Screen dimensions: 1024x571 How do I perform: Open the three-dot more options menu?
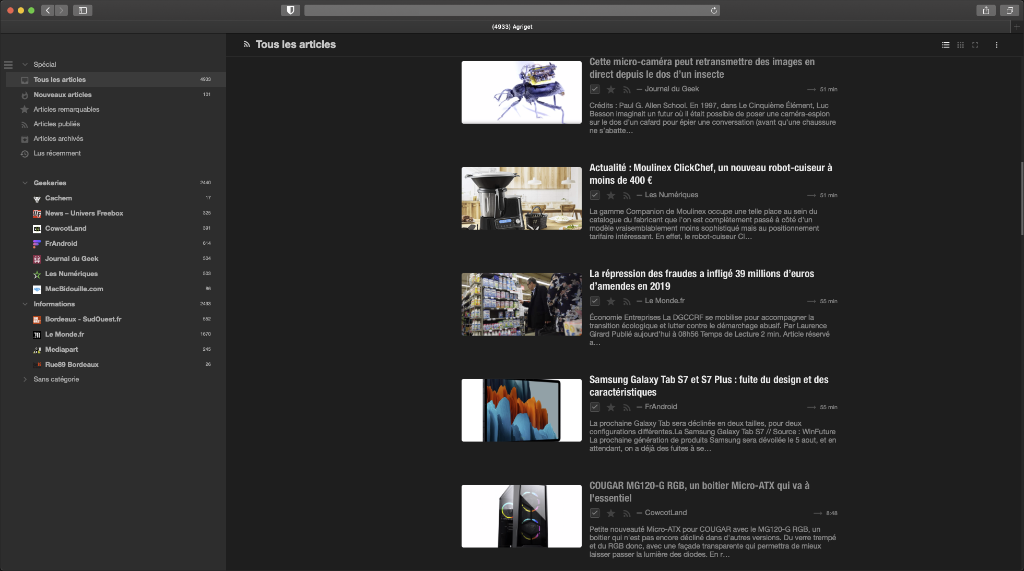point(997,45)
